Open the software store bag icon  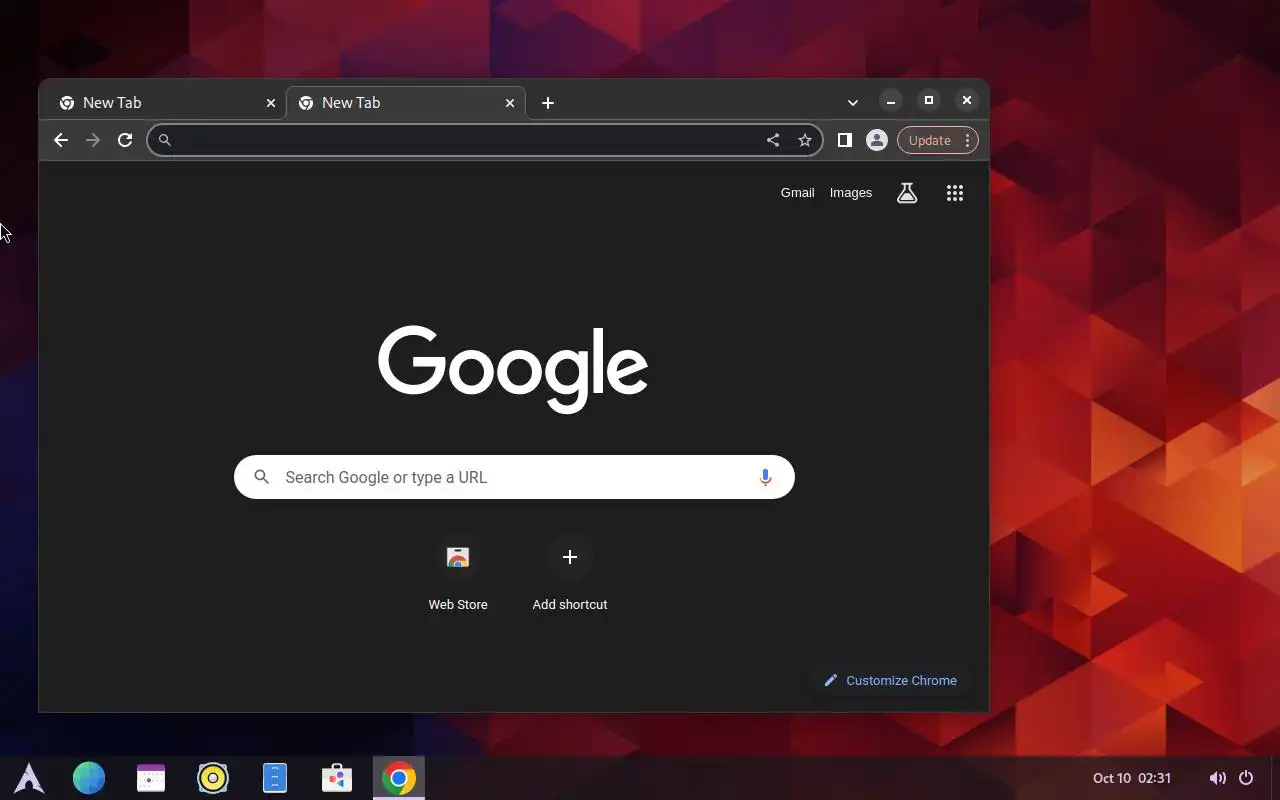coord(337,778)
